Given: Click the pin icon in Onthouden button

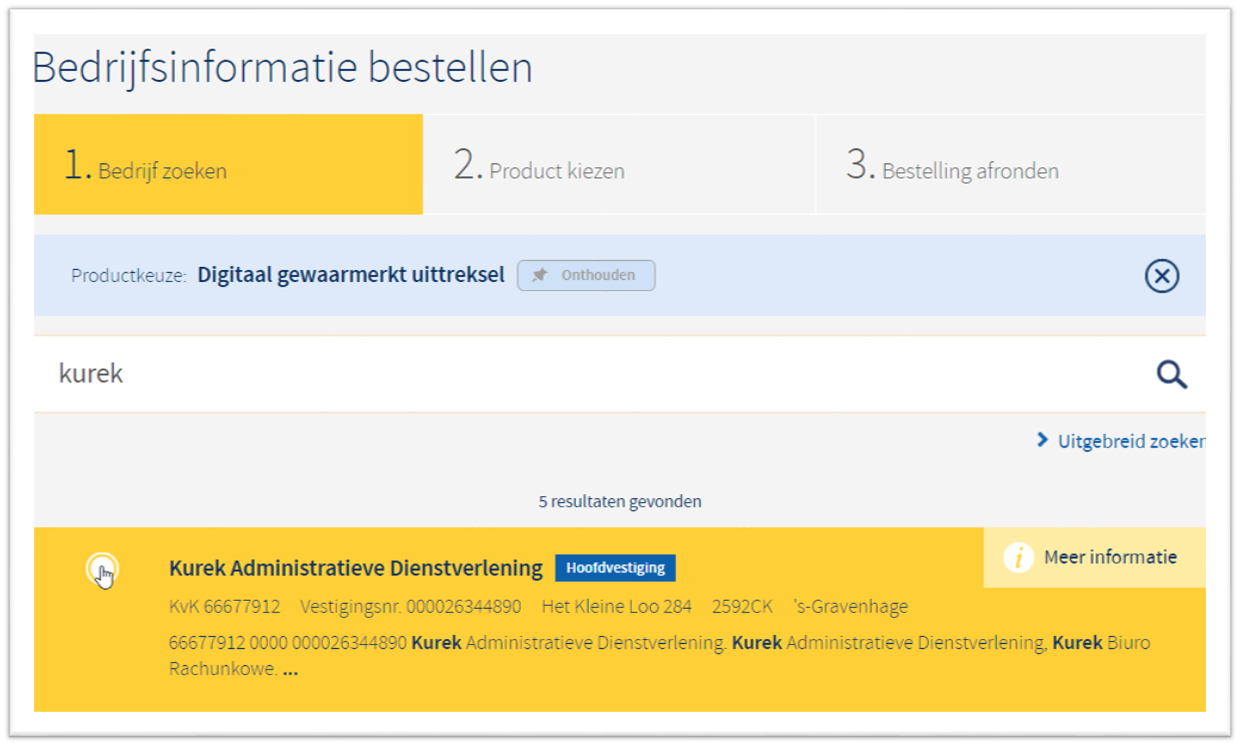Looking at the screenshot, I should [540, 275].
